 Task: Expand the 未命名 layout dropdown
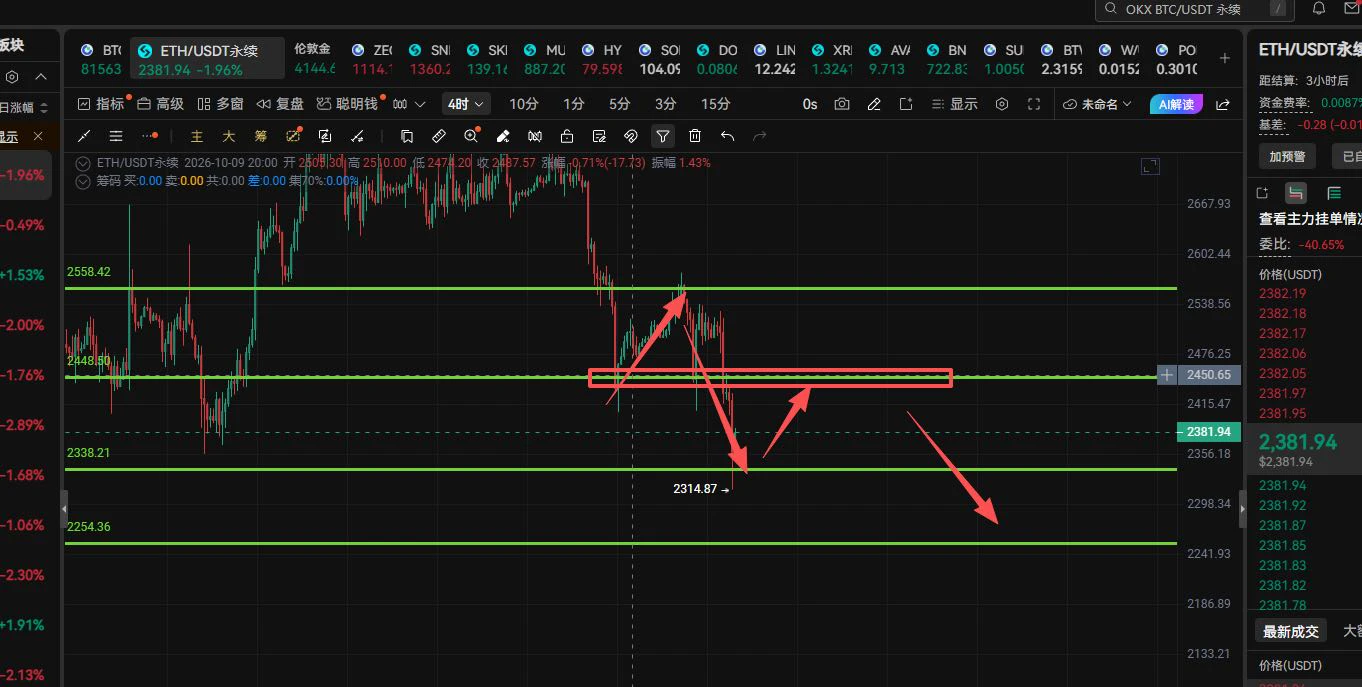pos(1098,104)
